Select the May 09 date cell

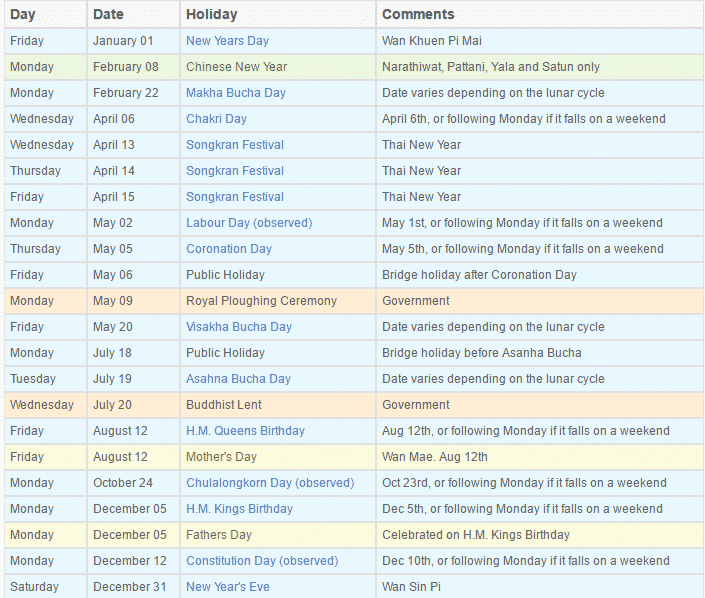pyautogui.click(x=133, y=301)
